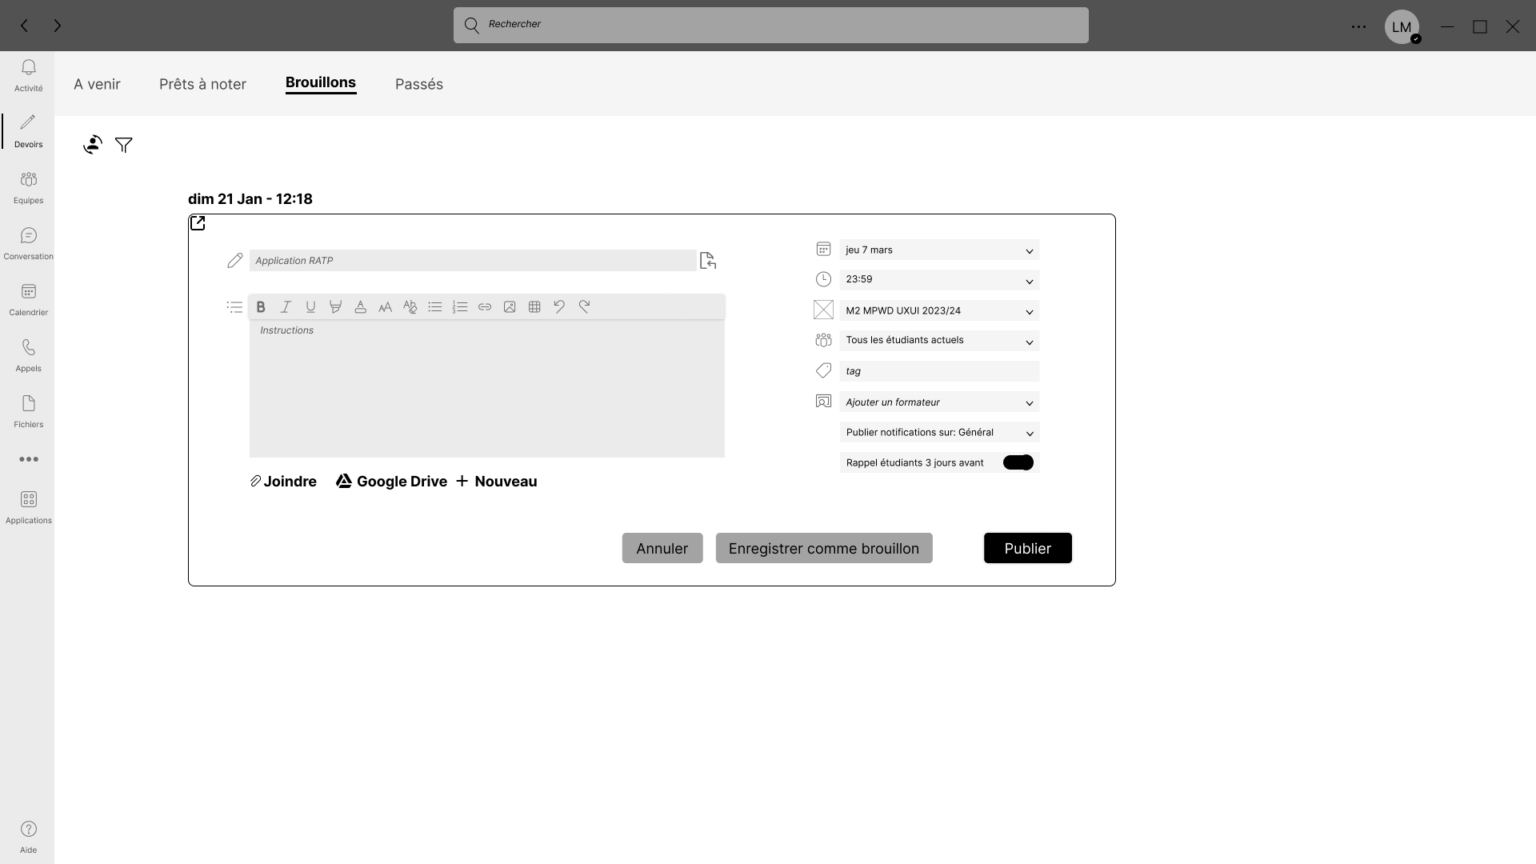Image resolution: width=1536 pixels, height=864 pixels.
Task: Open the filter funnel icon
Action: 124,145
